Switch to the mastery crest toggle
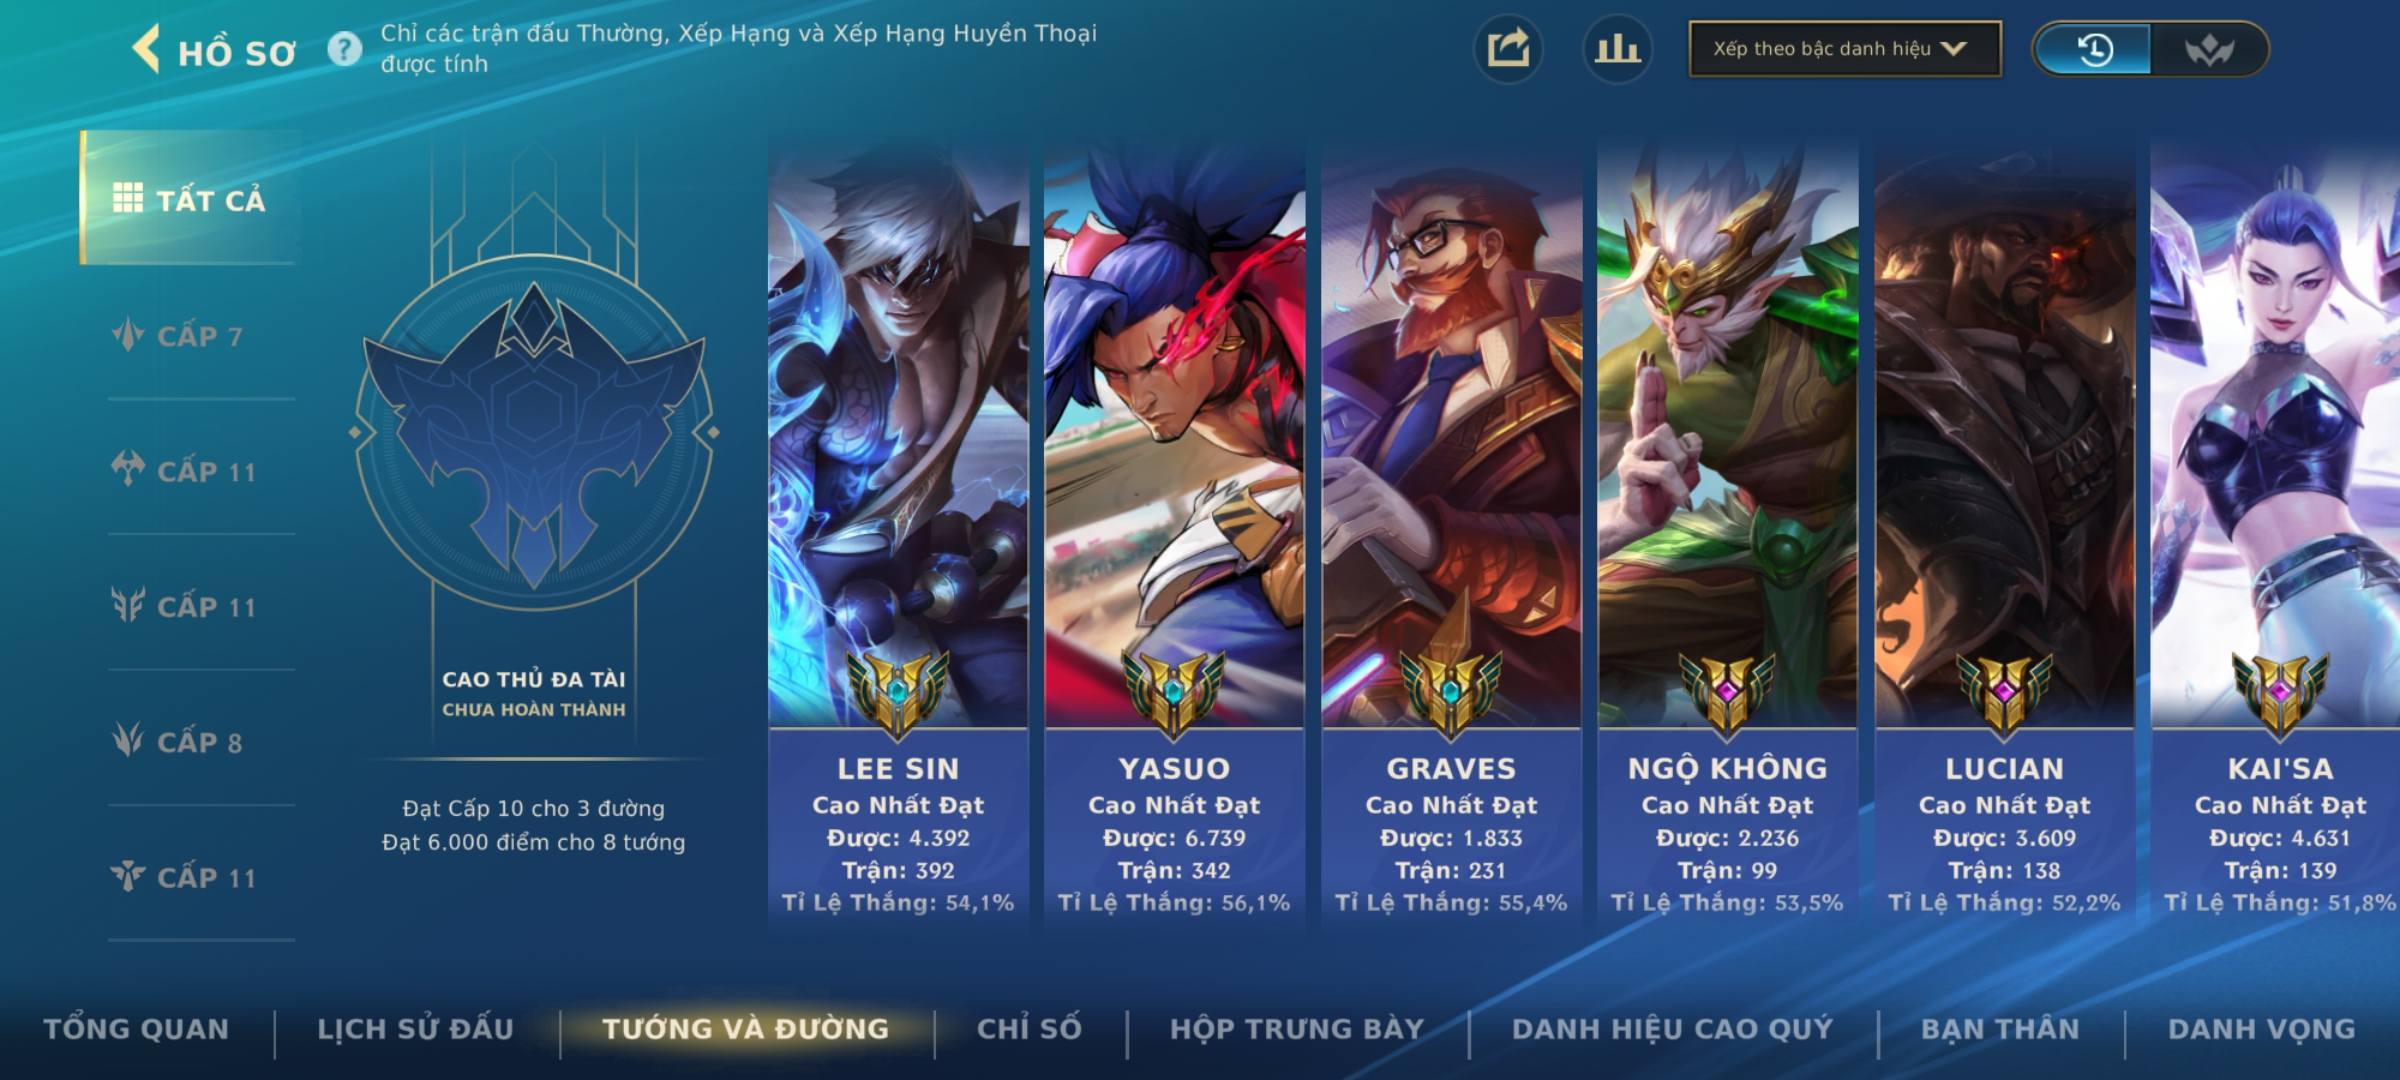This screenshot has height=1080, width=2400. point(2208,49)
